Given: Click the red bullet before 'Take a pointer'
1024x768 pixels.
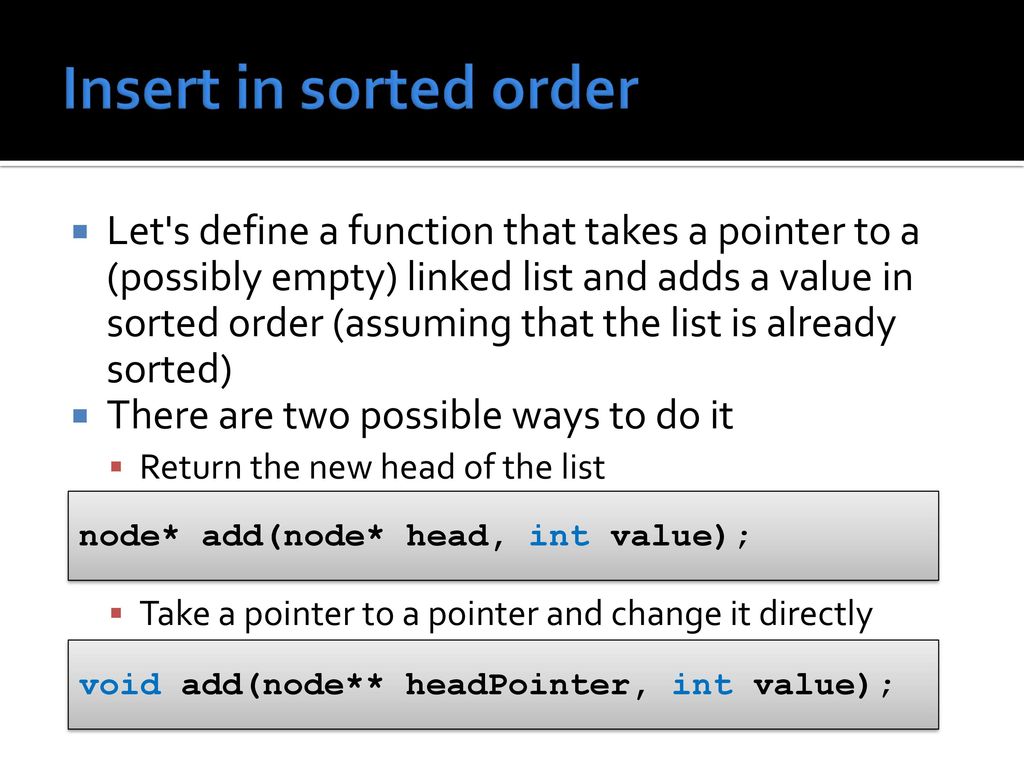Looking at the screenshot, I should 116,613.
